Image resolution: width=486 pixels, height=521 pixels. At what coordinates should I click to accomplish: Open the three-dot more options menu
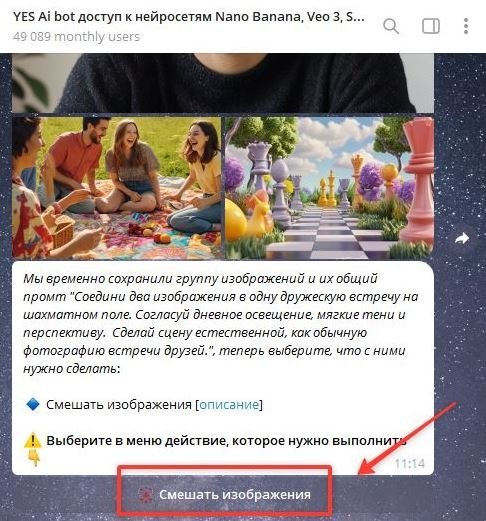click(466, 26)
